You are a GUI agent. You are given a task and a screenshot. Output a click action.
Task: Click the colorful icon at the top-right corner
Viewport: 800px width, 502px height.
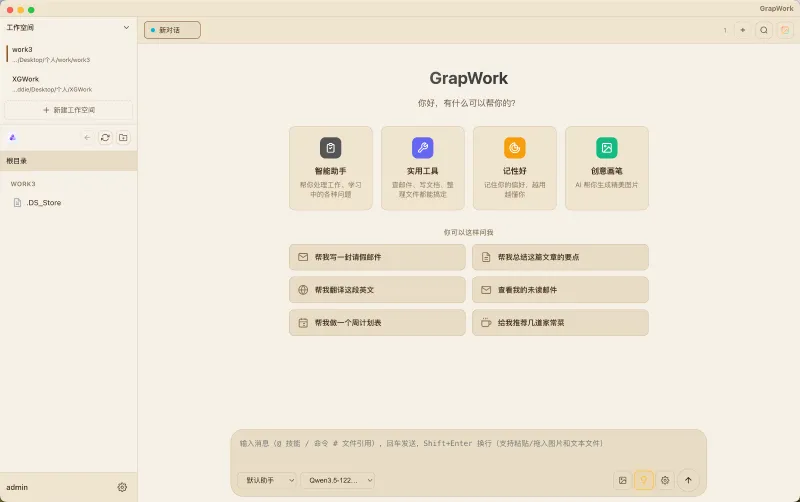(x=785, y=30)
